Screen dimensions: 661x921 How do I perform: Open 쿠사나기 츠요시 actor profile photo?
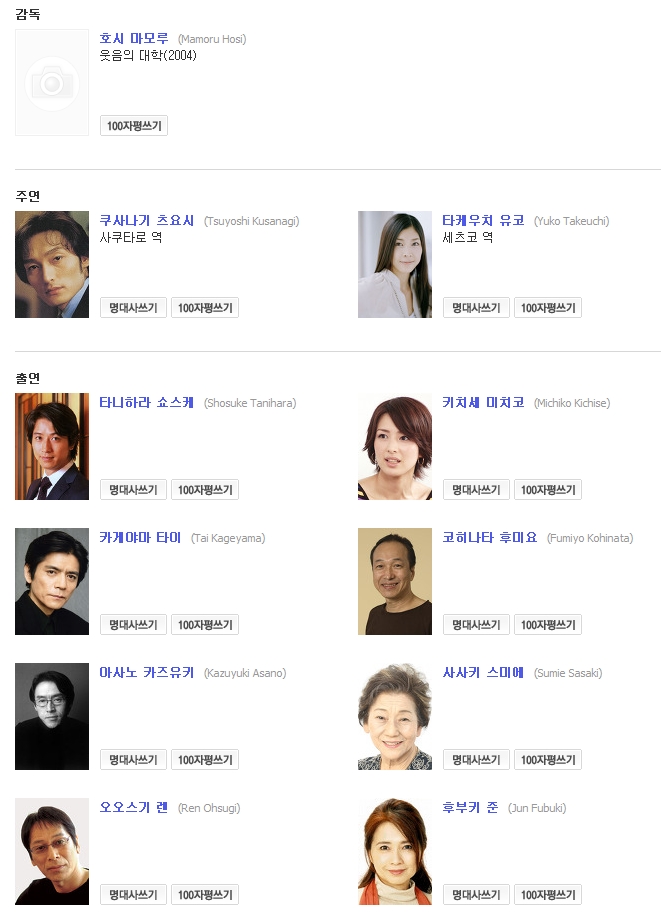(52, 264)
